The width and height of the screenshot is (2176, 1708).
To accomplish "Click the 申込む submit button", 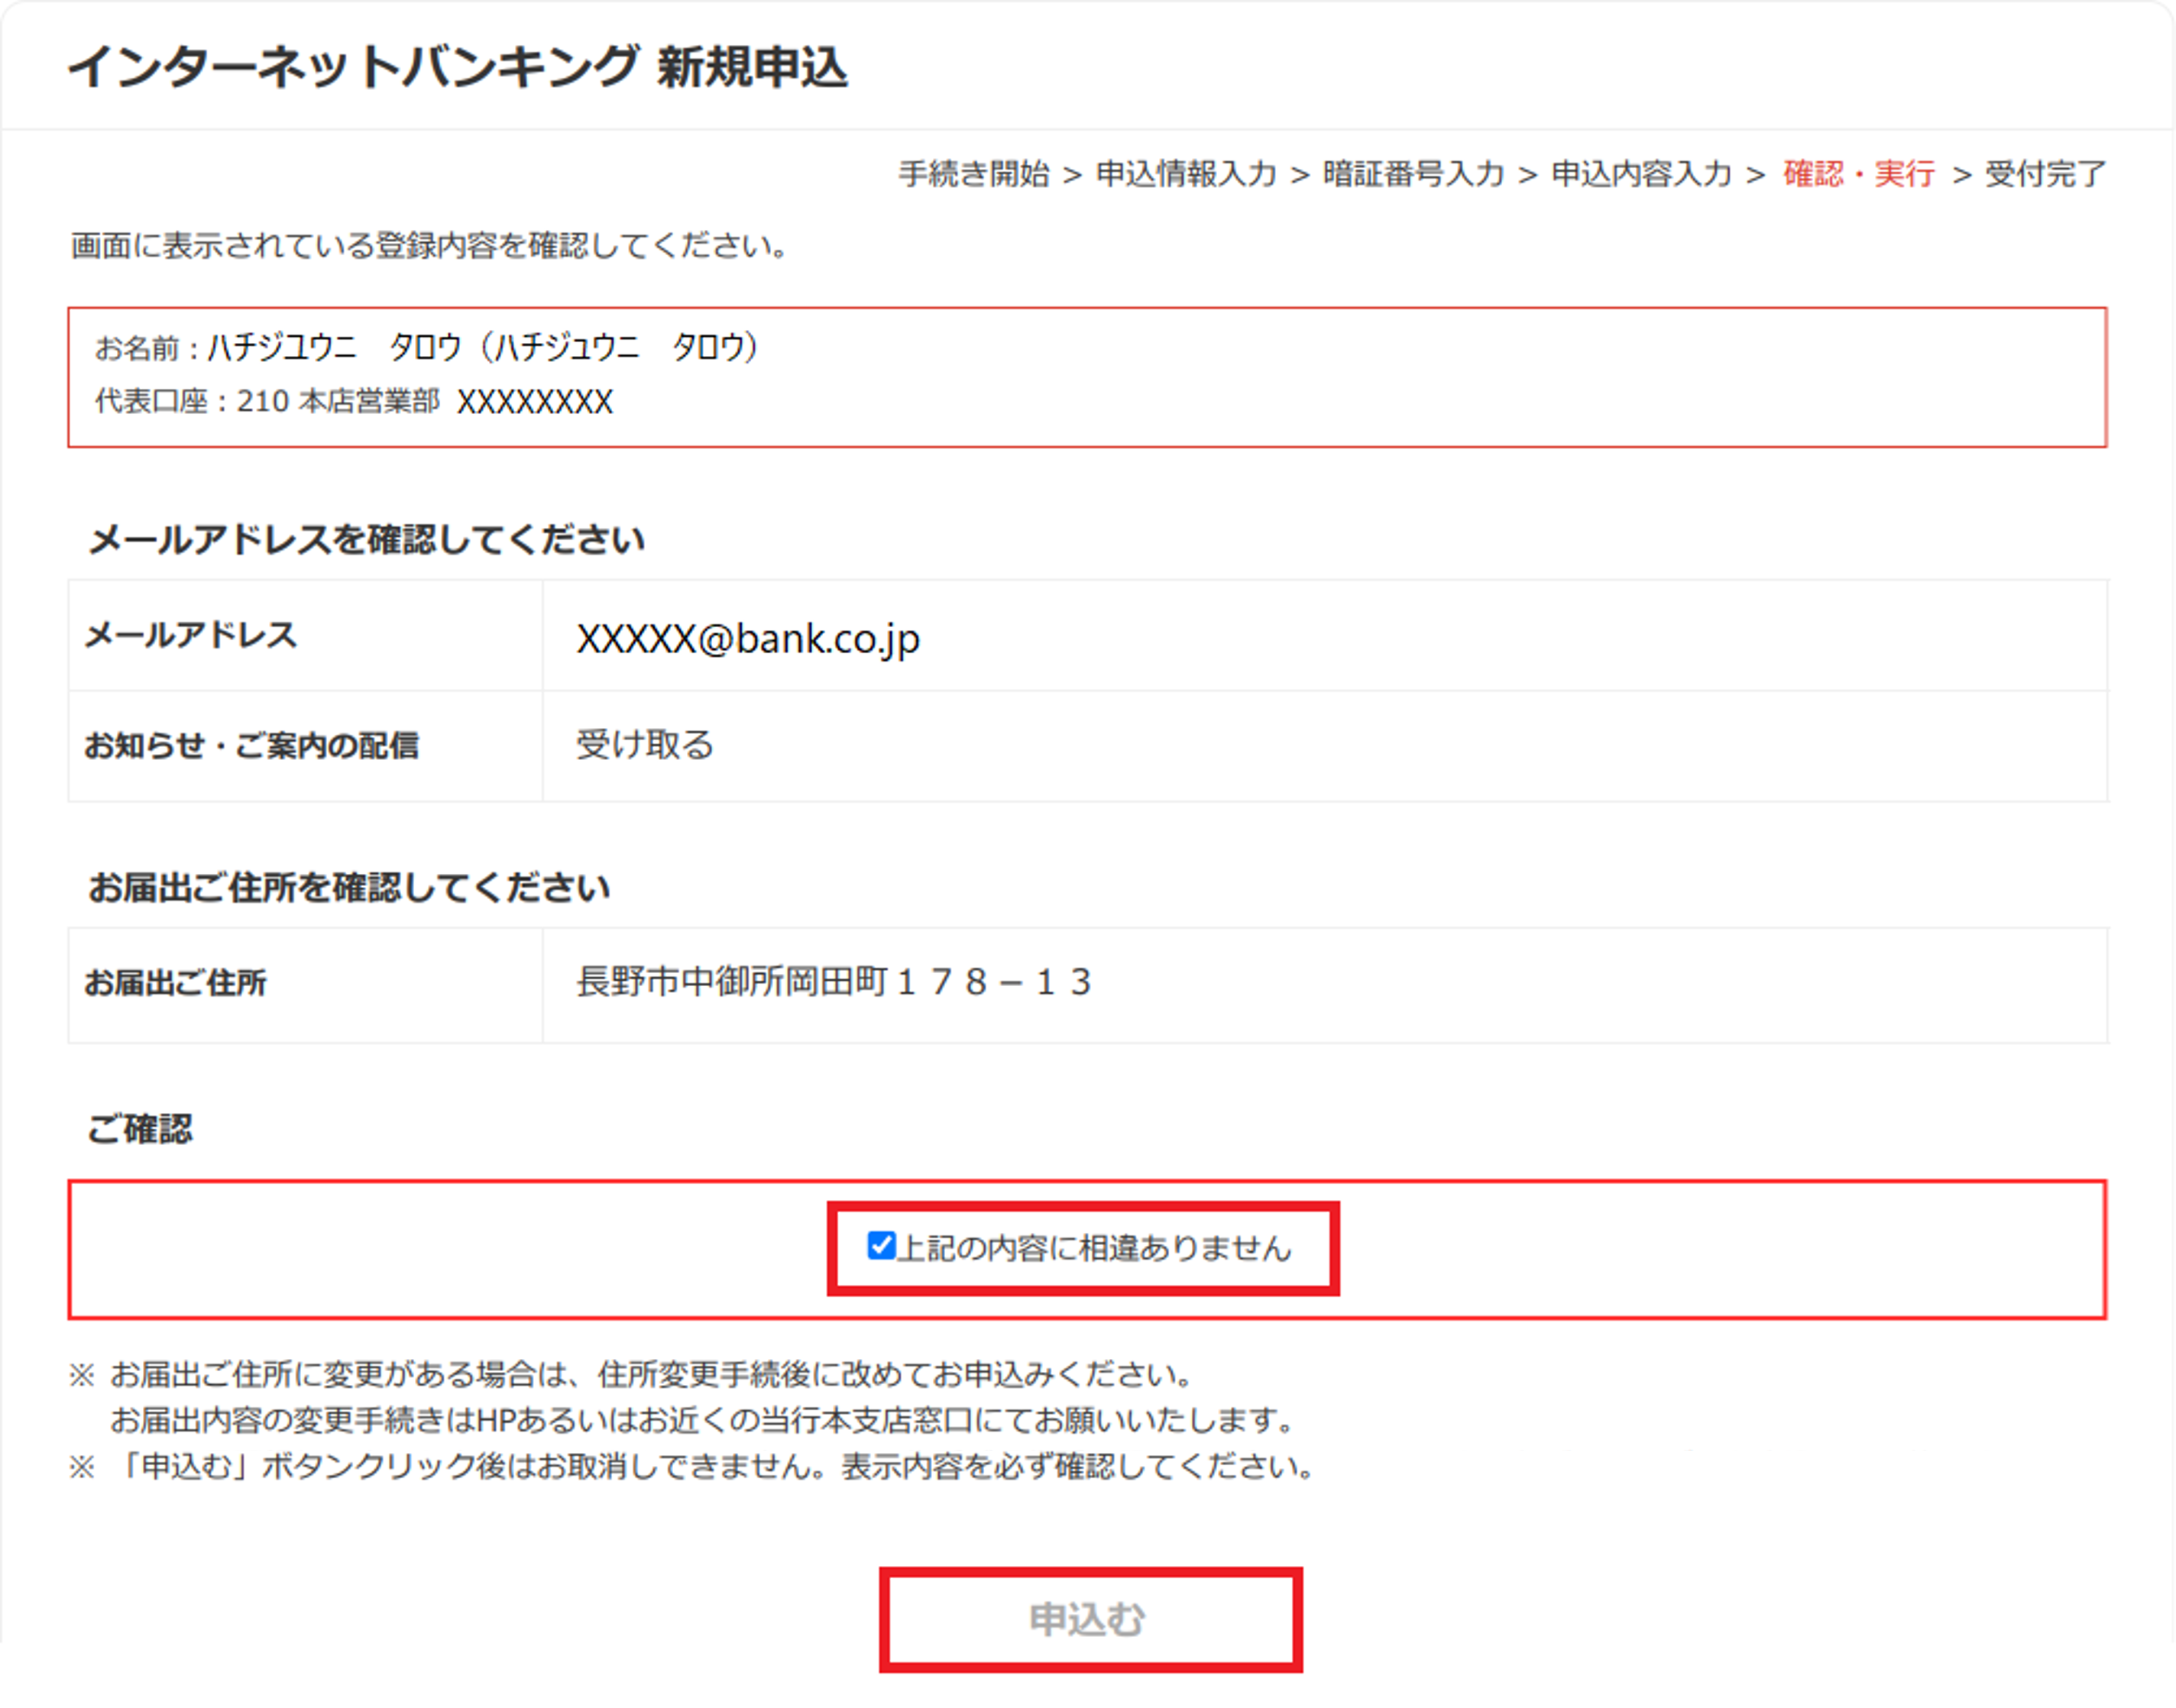I will pyautogui.click(x=1089, y=1619).
